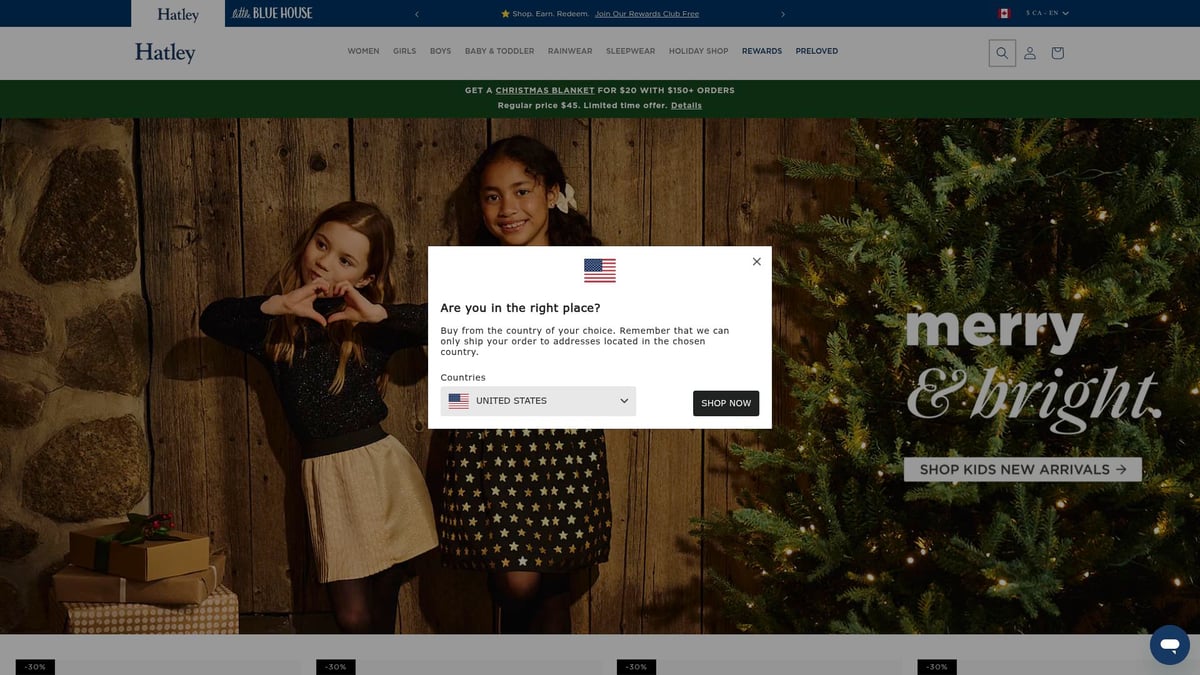This screenshot has width=1200, height=675.
Task: Switch to Little Blue House tab
Action: coord(272,13)
